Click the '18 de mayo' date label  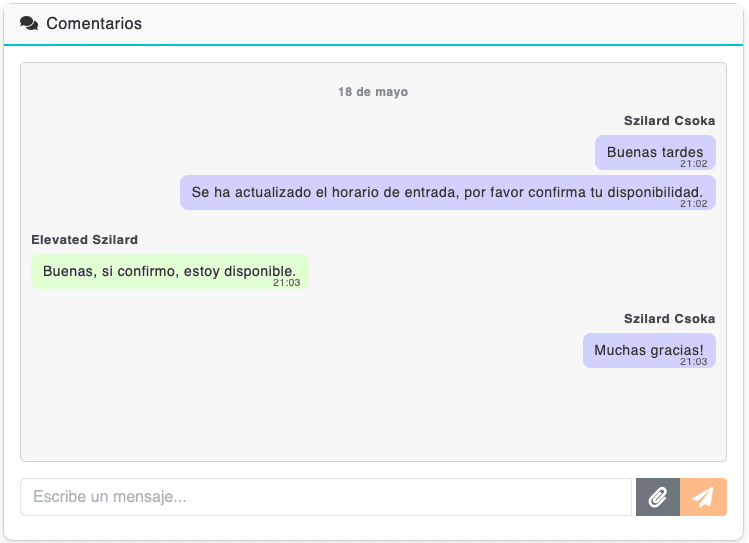(x=373, y=92)
